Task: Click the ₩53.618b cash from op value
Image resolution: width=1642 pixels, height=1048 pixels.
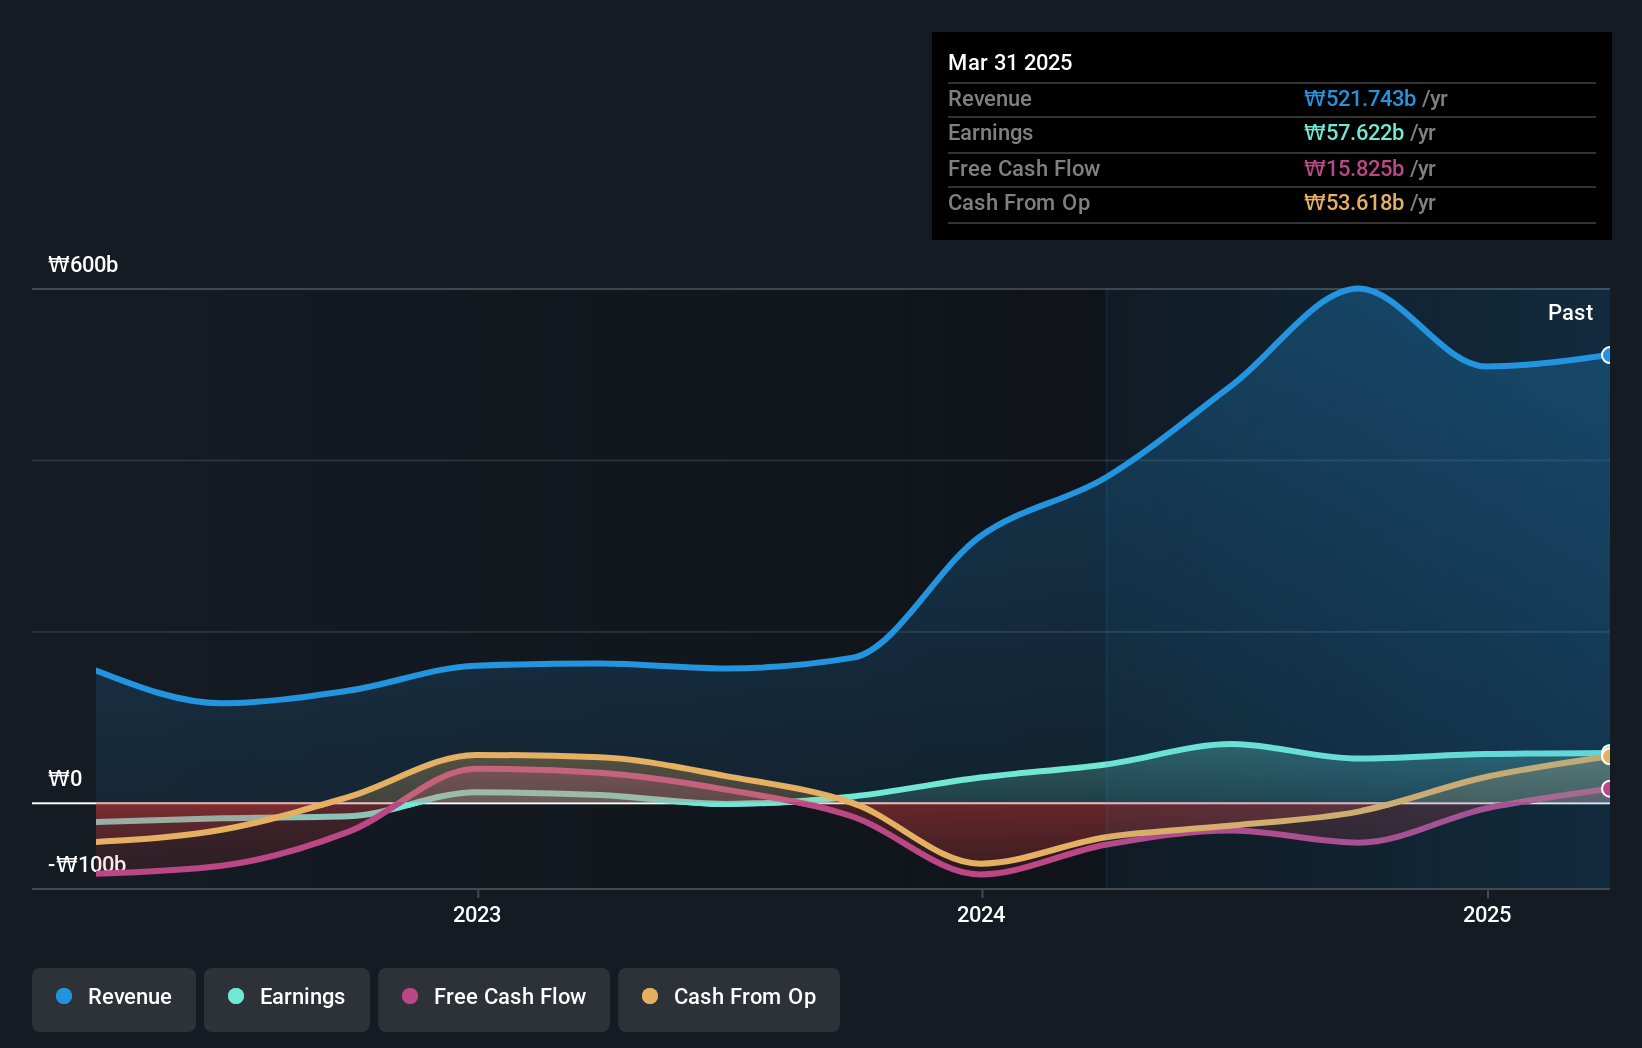Action: [x=1354, y=202]
